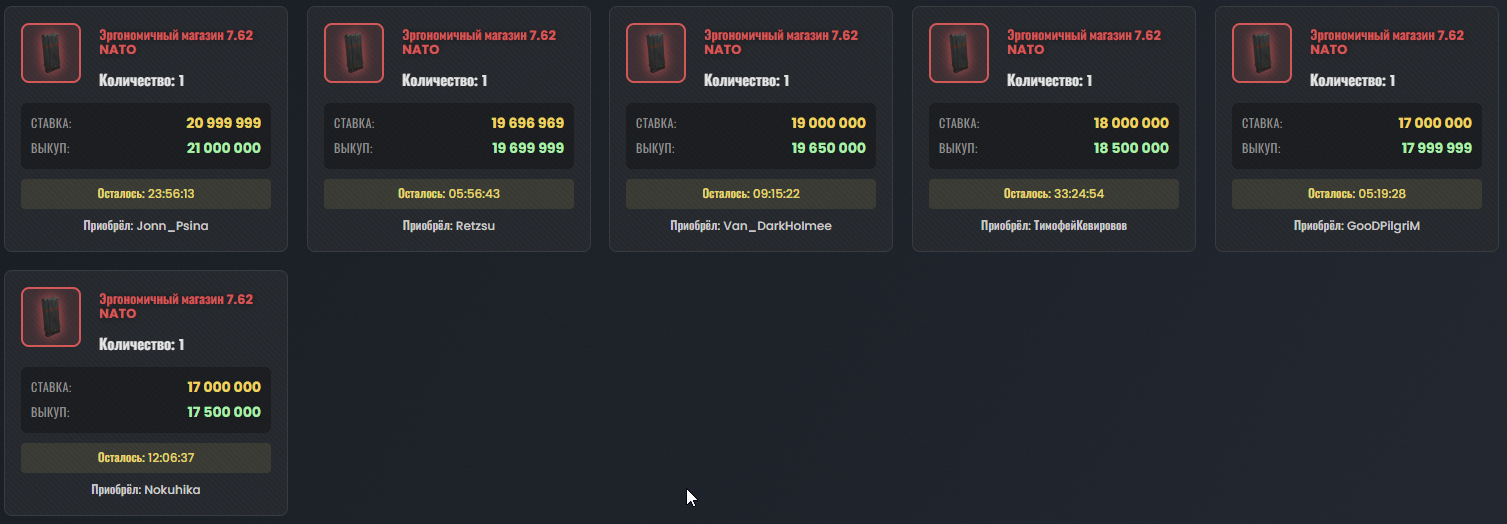Open the item icon in the 18 000 000 bid lot
The image size is (1507, 524).
pyautogui.click(x=959, y=53)
